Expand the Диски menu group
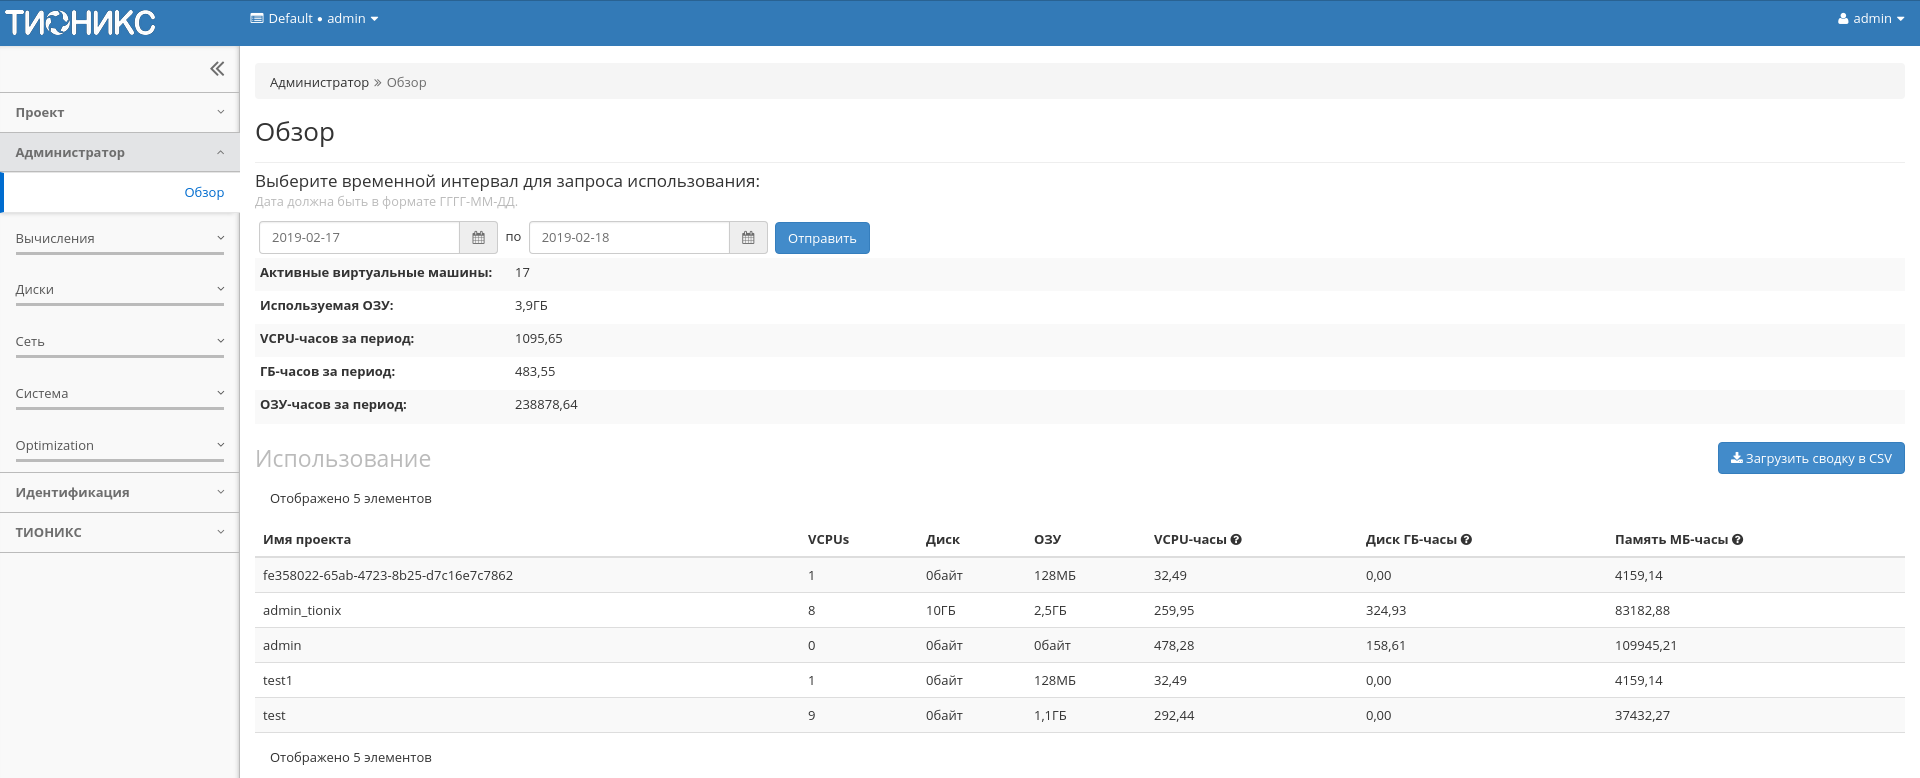This screenshot has width=1920, height=778. click(119, 290)
